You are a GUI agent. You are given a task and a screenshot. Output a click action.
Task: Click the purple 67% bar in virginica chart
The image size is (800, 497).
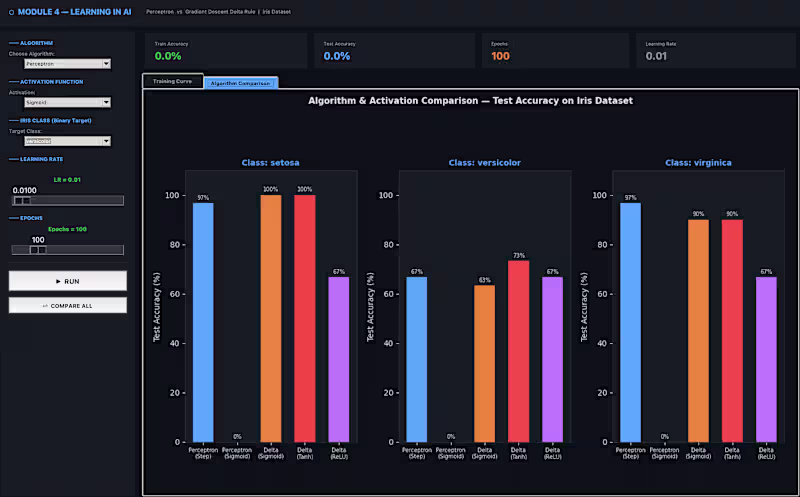pyautogui.click(x=766, y=360)
